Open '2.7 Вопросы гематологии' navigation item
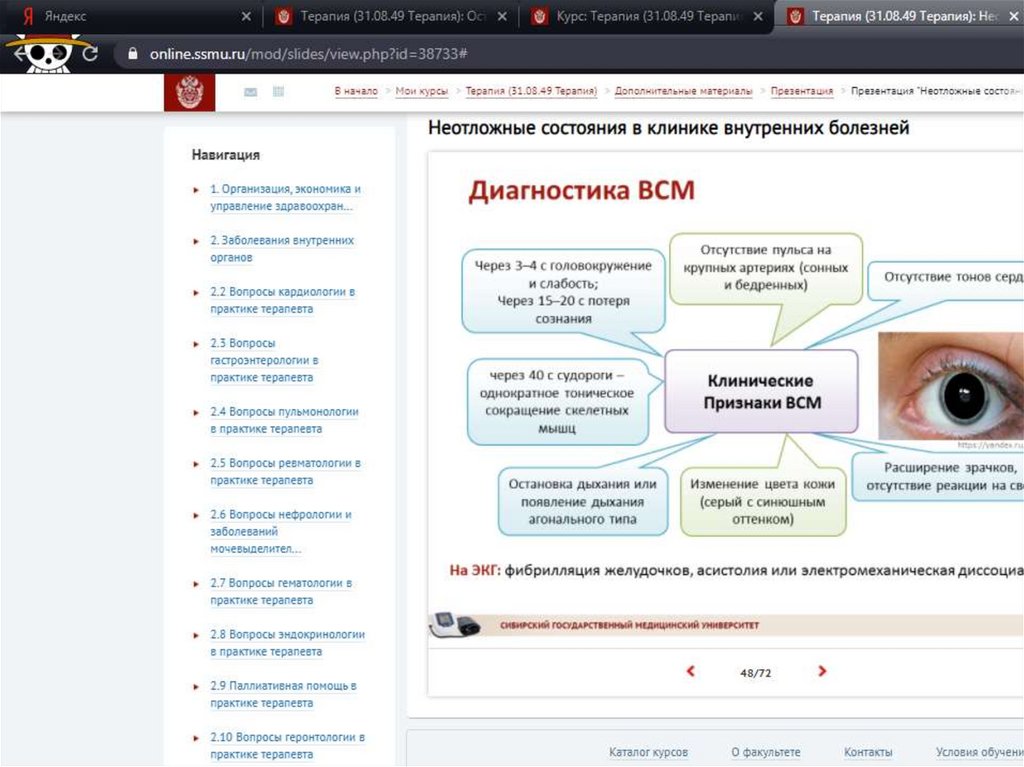This screenshot has height=767, width=1024. (x=281, y=591)
